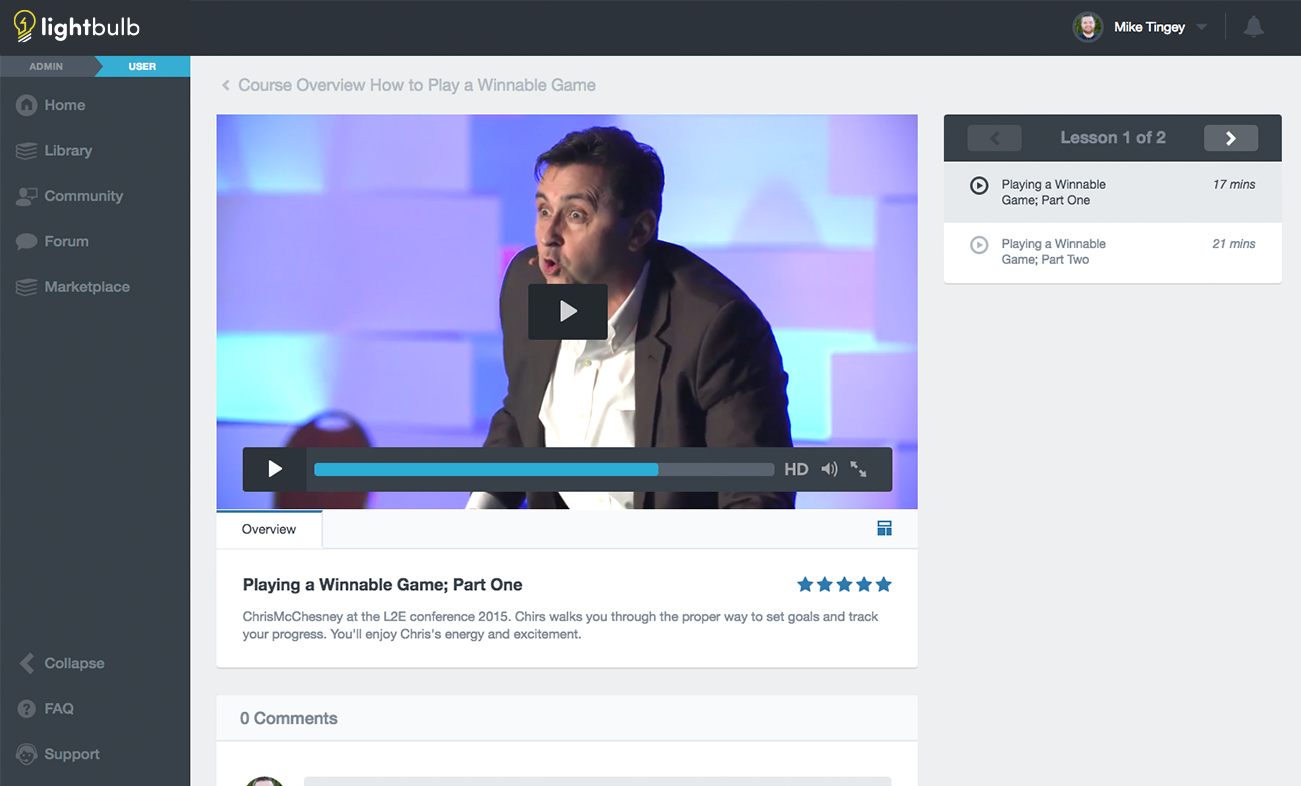This screenshot has height=786, width=1301.
Task: Select Playing a Winnable Game; Part One
Action: point(1113,192)
